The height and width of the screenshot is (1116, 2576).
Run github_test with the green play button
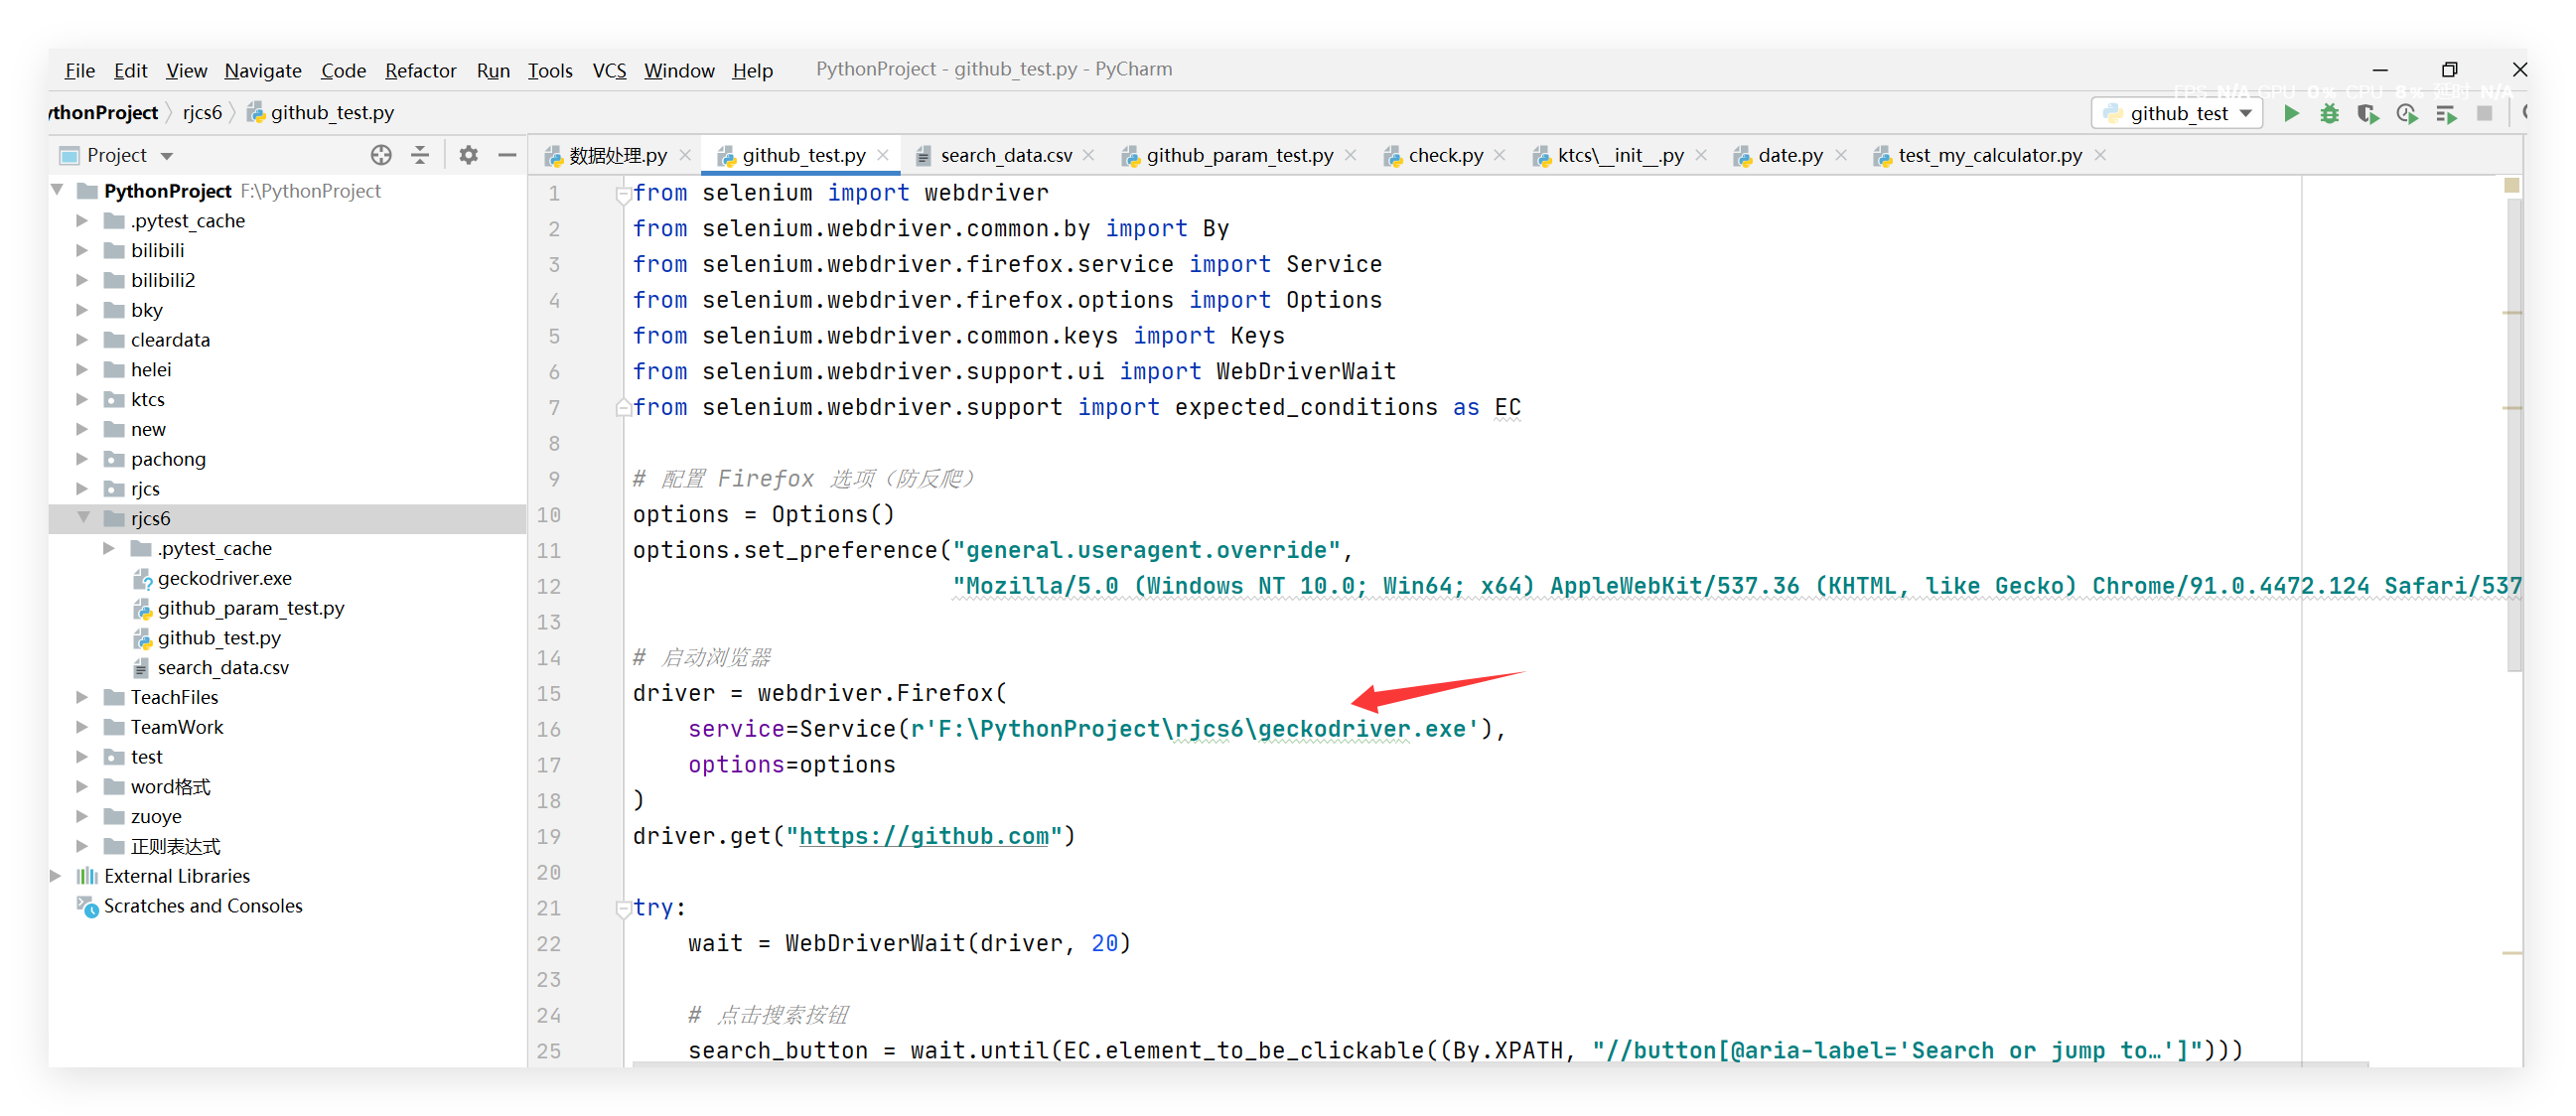click(x=2291, y=114)
